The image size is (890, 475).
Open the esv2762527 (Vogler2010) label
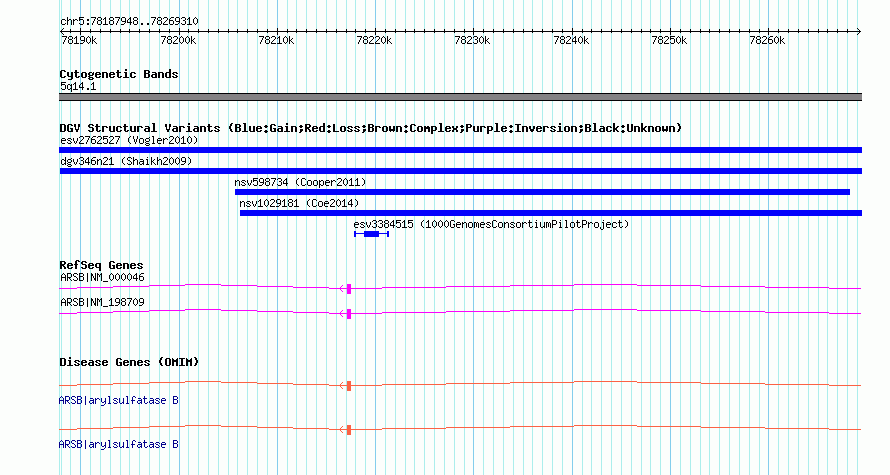(x=129, y=140)
